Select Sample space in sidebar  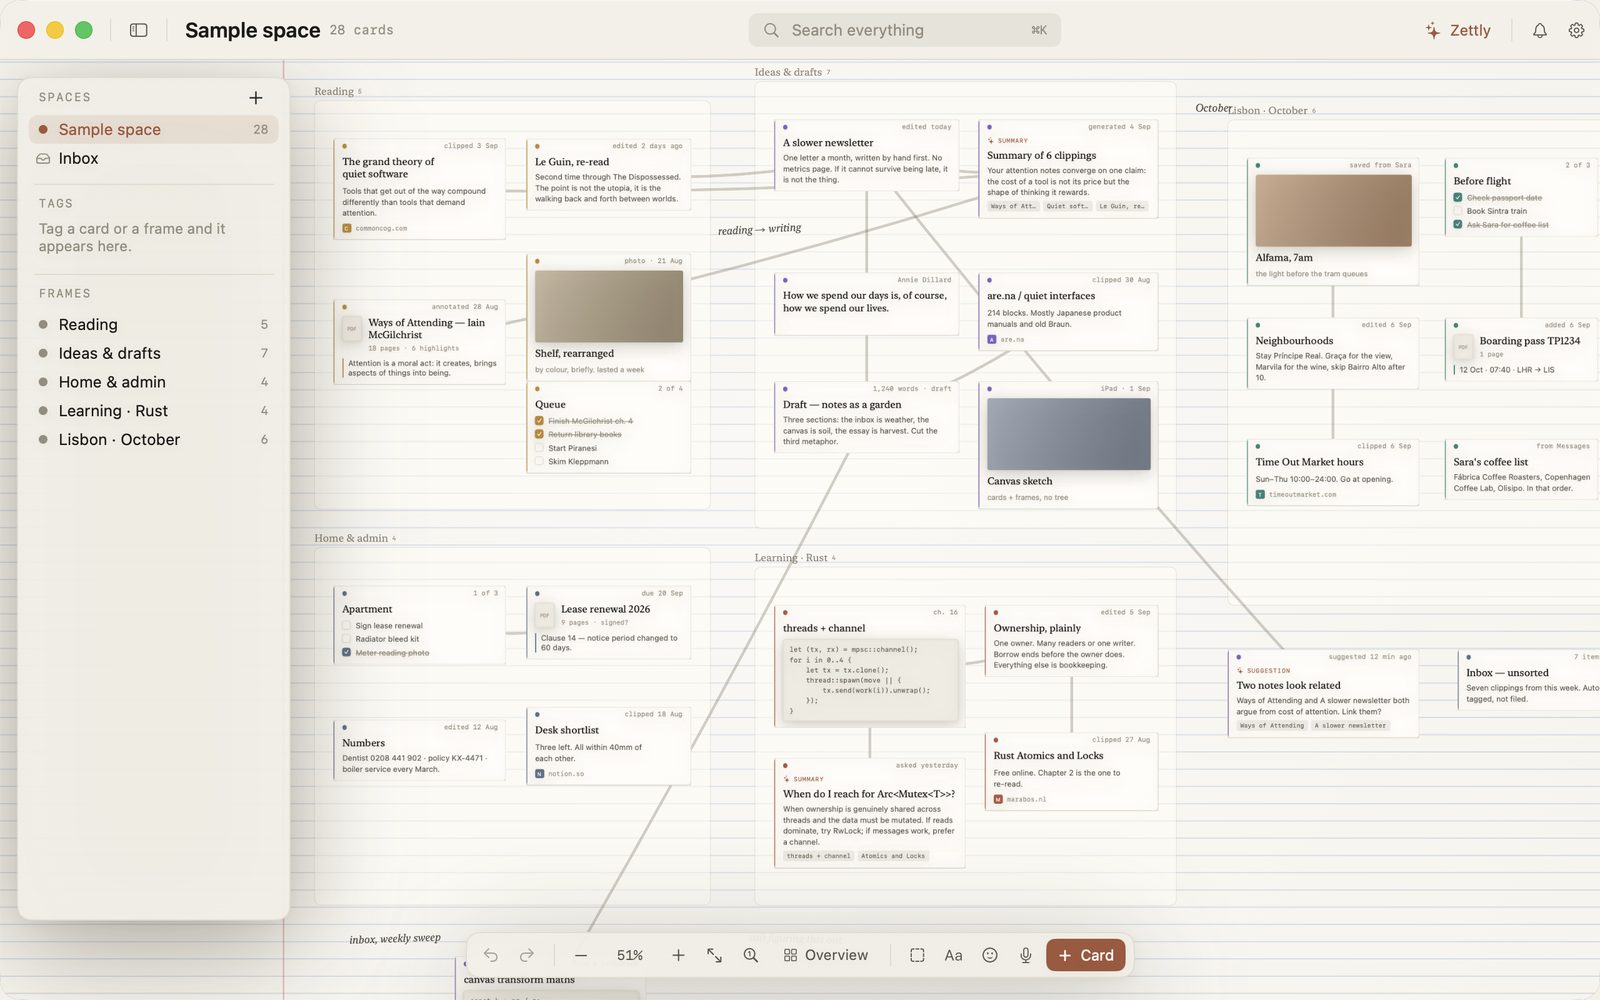(x=153, y=129)
